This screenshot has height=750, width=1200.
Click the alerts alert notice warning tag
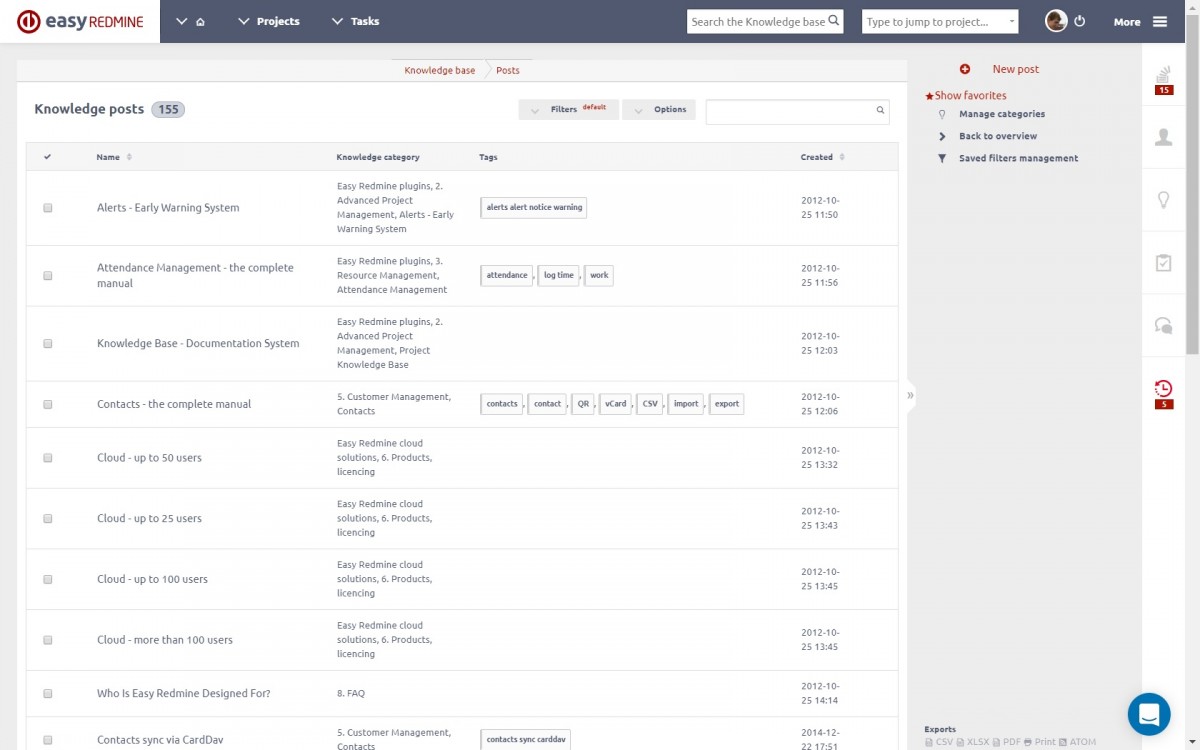534,207
